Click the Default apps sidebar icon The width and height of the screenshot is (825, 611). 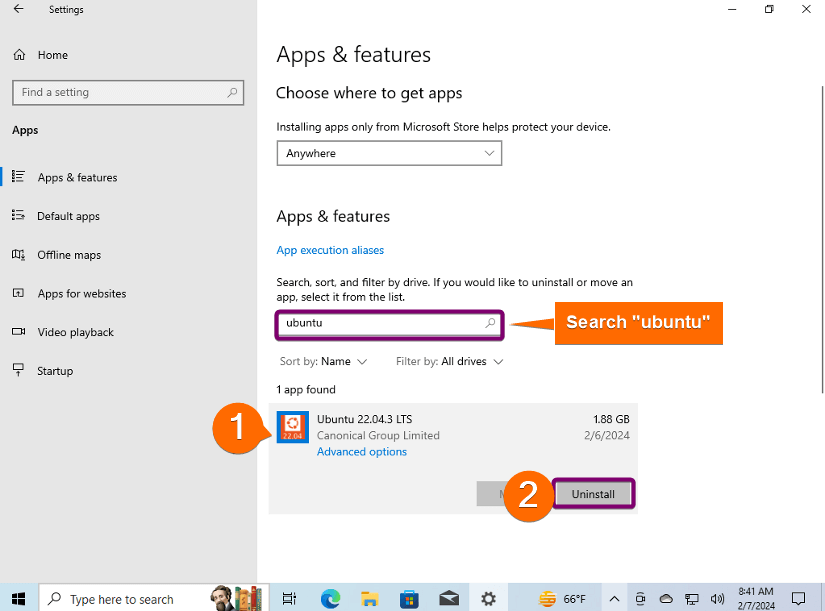(x=18, y=215)
